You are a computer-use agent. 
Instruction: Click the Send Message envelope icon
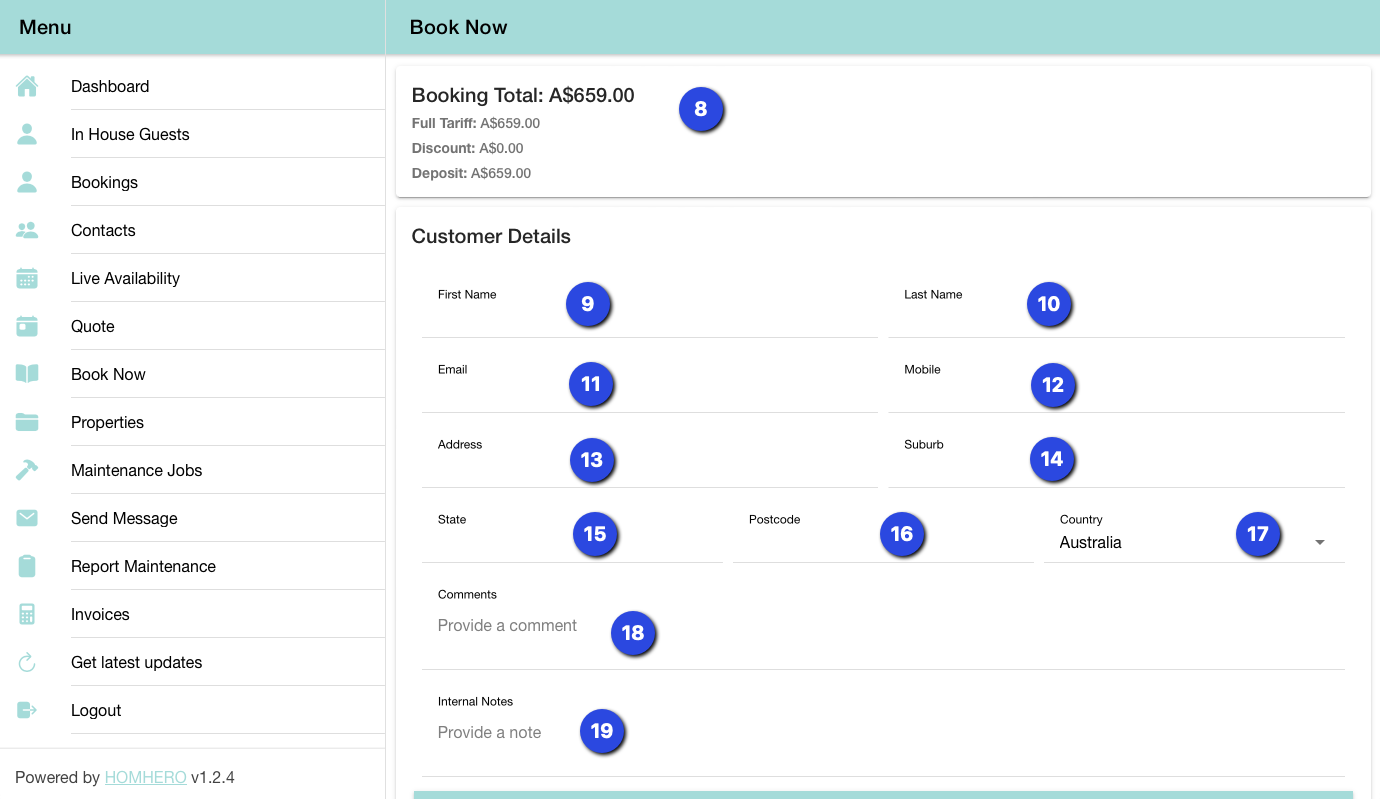coord(27,519)
